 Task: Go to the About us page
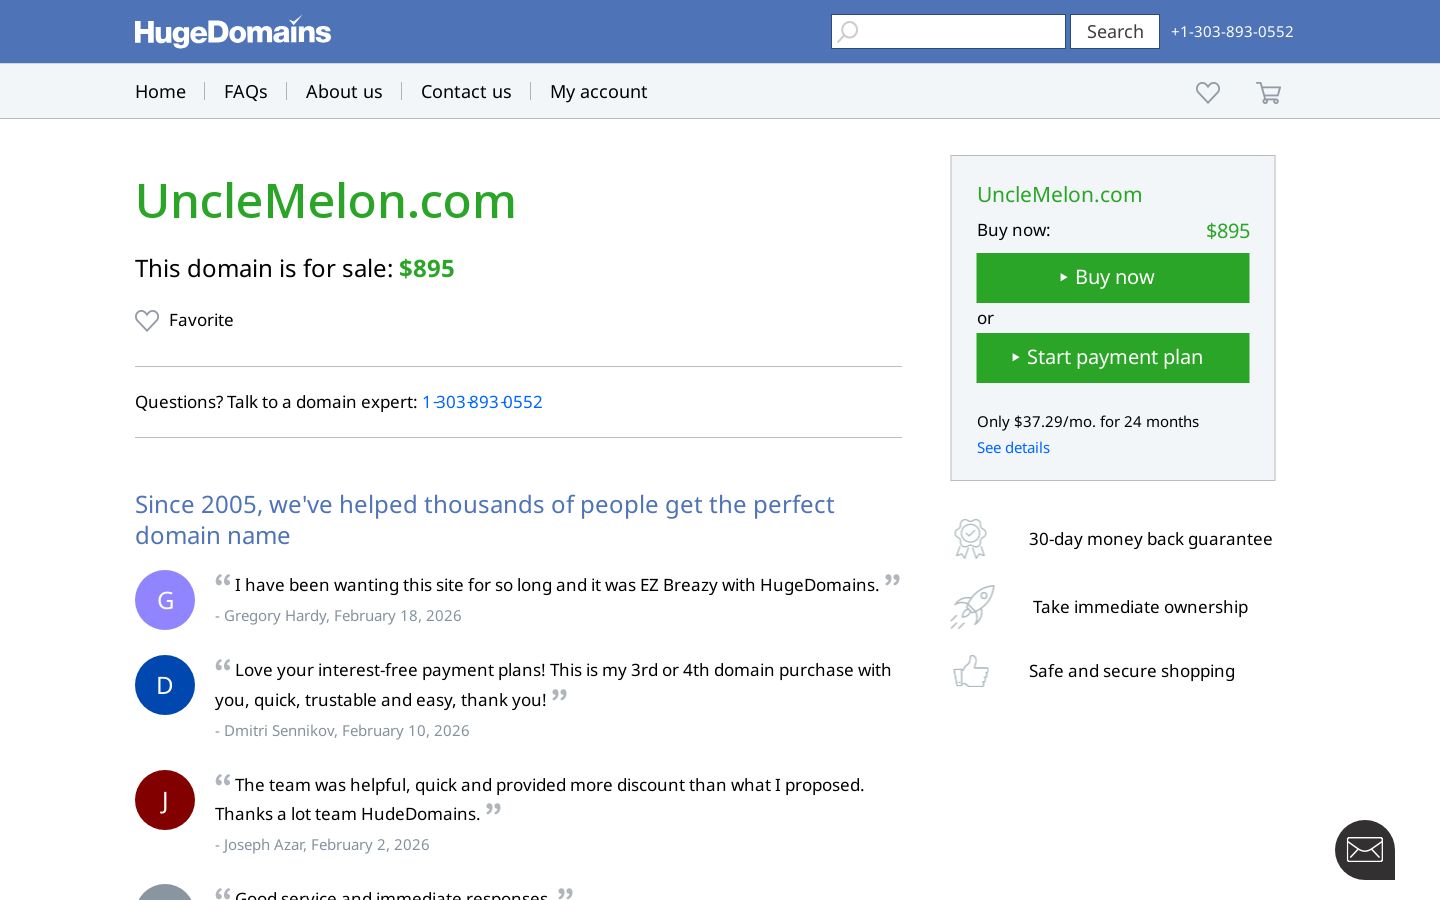[x=344, y=91]
